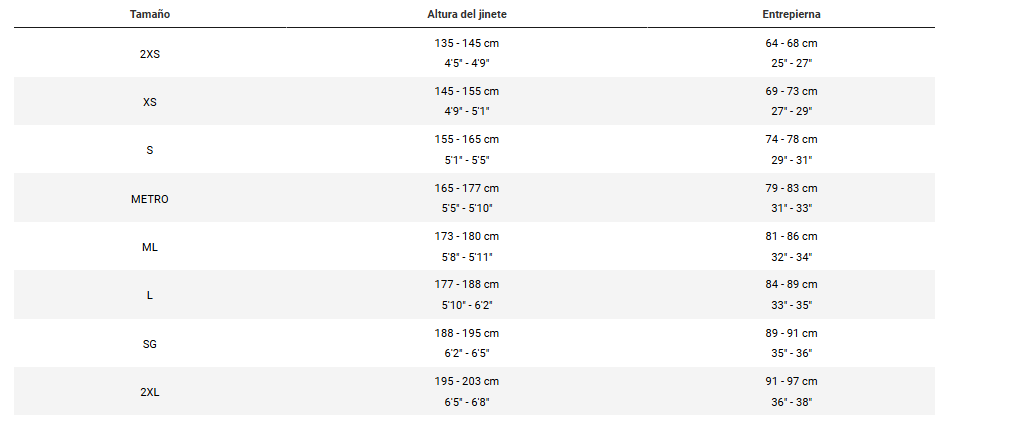Viewport: 1030px width, 434px height.
Task: Click the S size label
Action: pyautogui.click(x=150, y=150)
